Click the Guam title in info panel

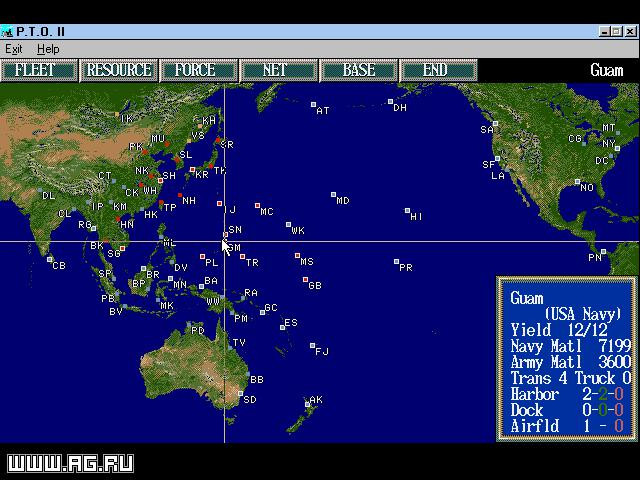527,298
